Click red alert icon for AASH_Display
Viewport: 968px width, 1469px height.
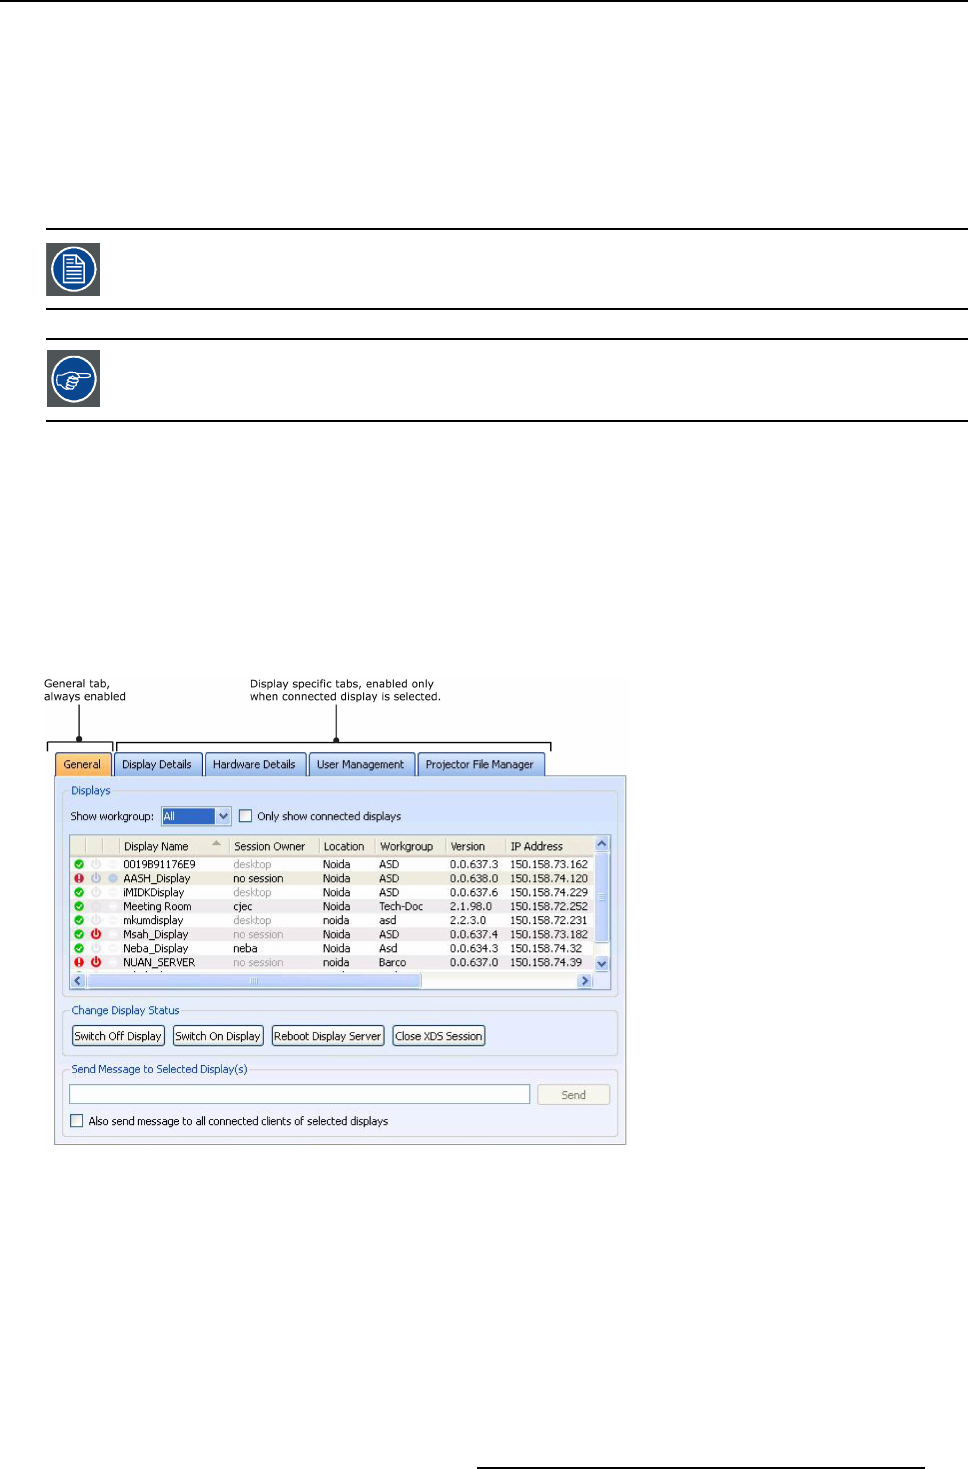coord(79,878)
